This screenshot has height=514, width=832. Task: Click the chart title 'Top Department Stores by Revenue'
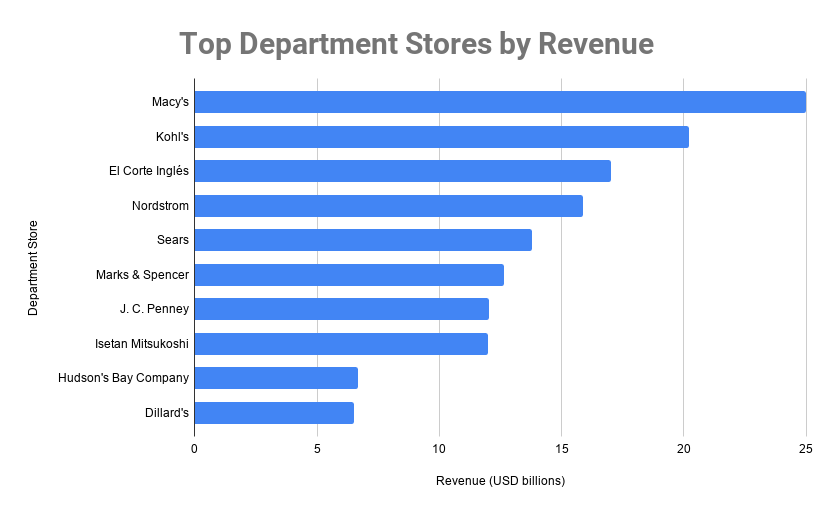point(416,44)
